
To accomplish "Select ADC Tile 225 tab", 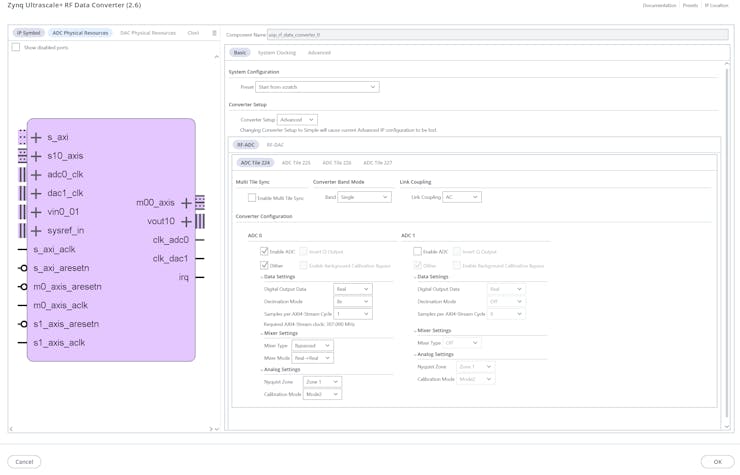I will coord(296,163).
